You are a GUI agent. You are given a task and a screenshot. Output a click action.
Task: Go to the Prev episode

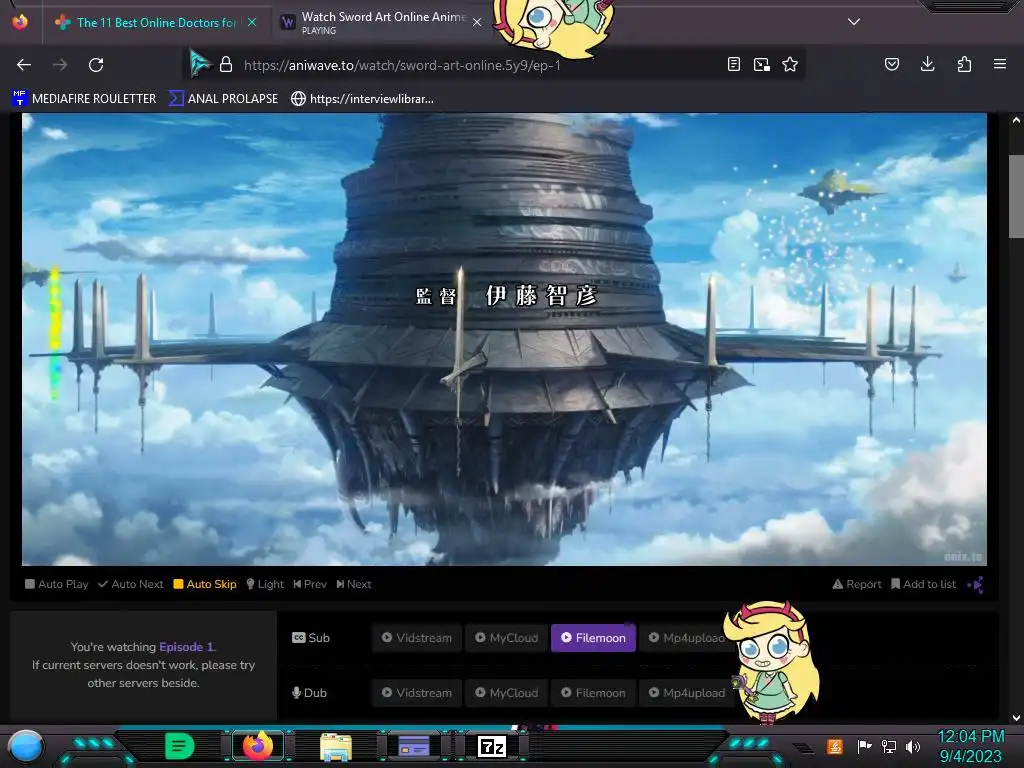point(310,584)
